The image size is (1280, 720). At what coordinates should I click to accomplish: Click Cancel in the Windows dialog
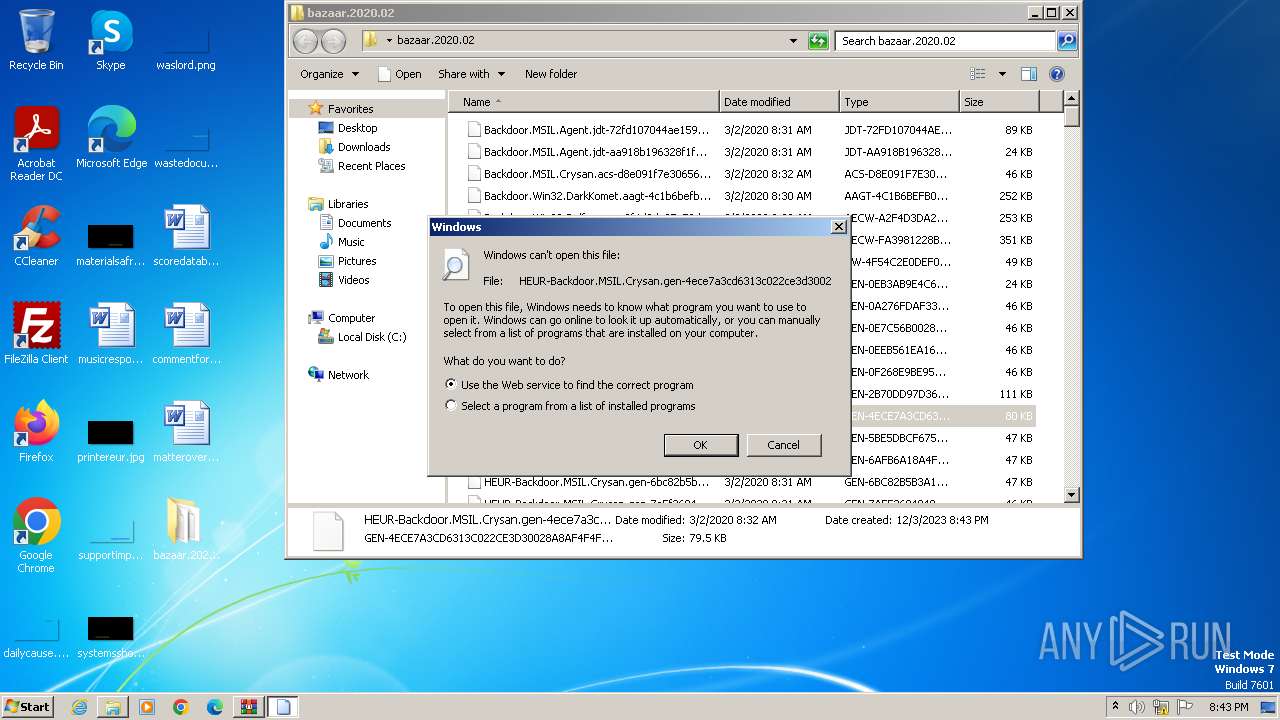click(x=783, y=445)
